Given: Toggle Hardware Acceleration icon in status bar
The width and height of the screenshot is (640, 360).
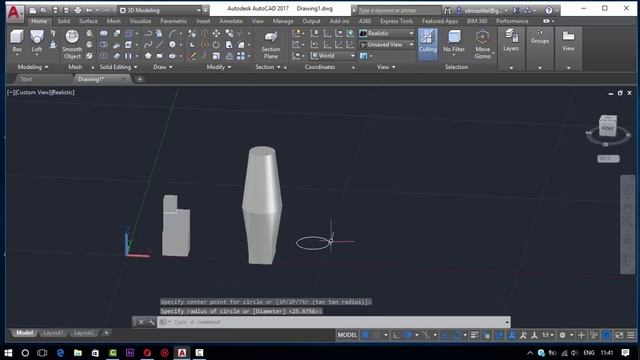Looking at the screenshot, I should [607, 335].
